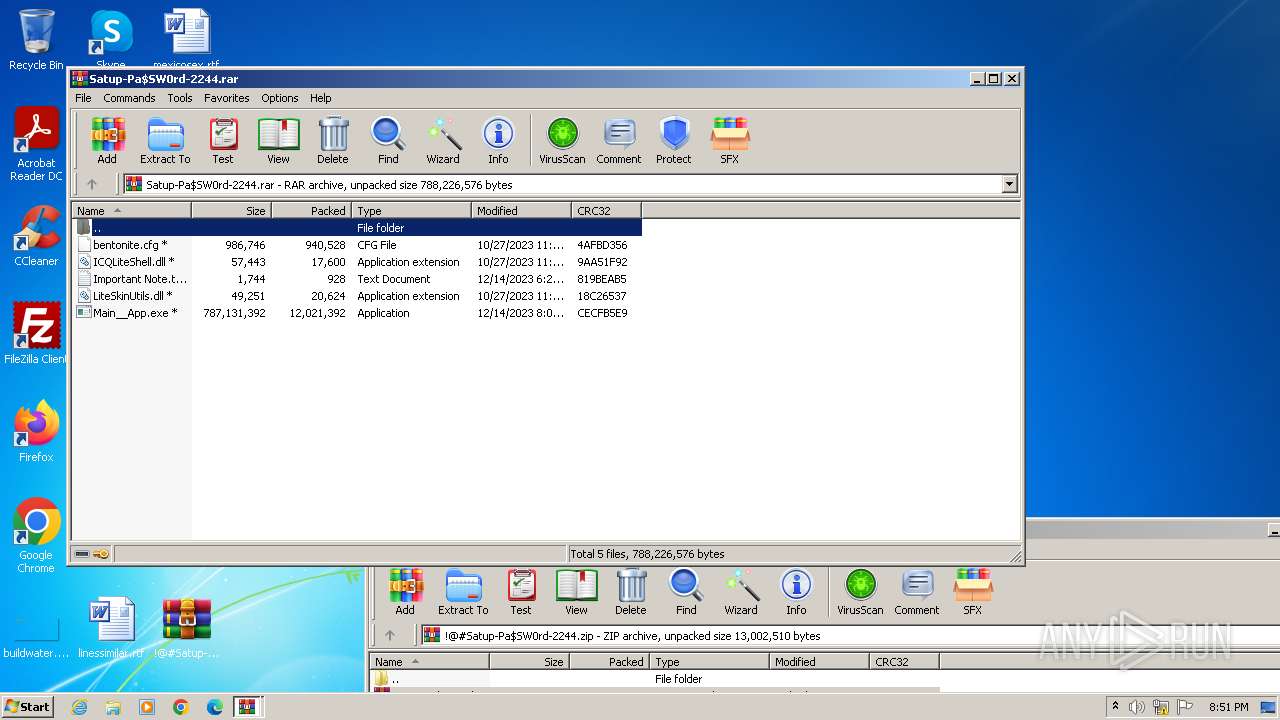Screen dimensions: 1280x720
Task: Open the Favorites menu
Action: [x=227, y=98]
